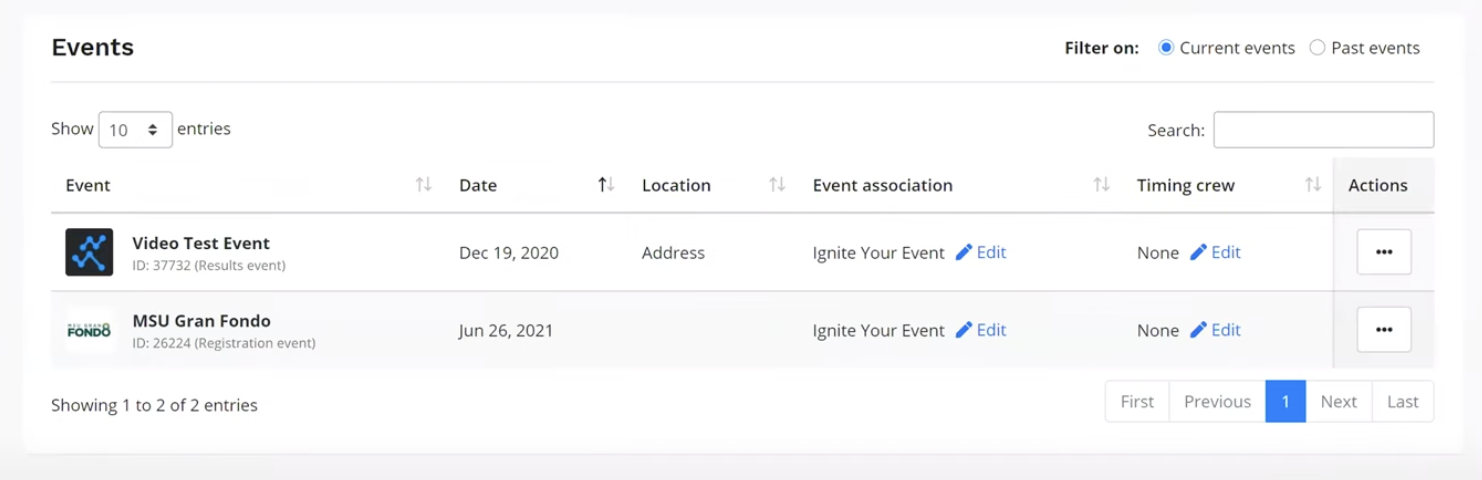Click the MSU Gran Fondo logo thumbnail
The image size is (1482, 480).
(89, 330)
